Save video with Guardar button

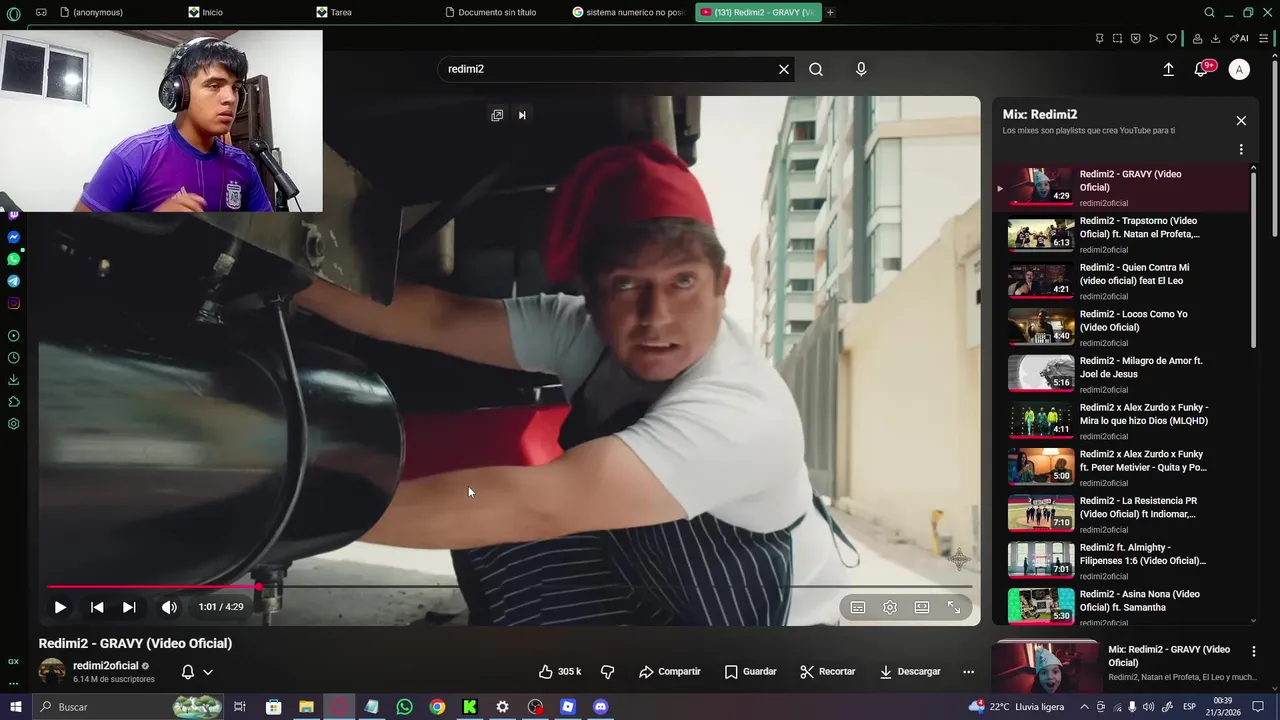tap(750, 672)
